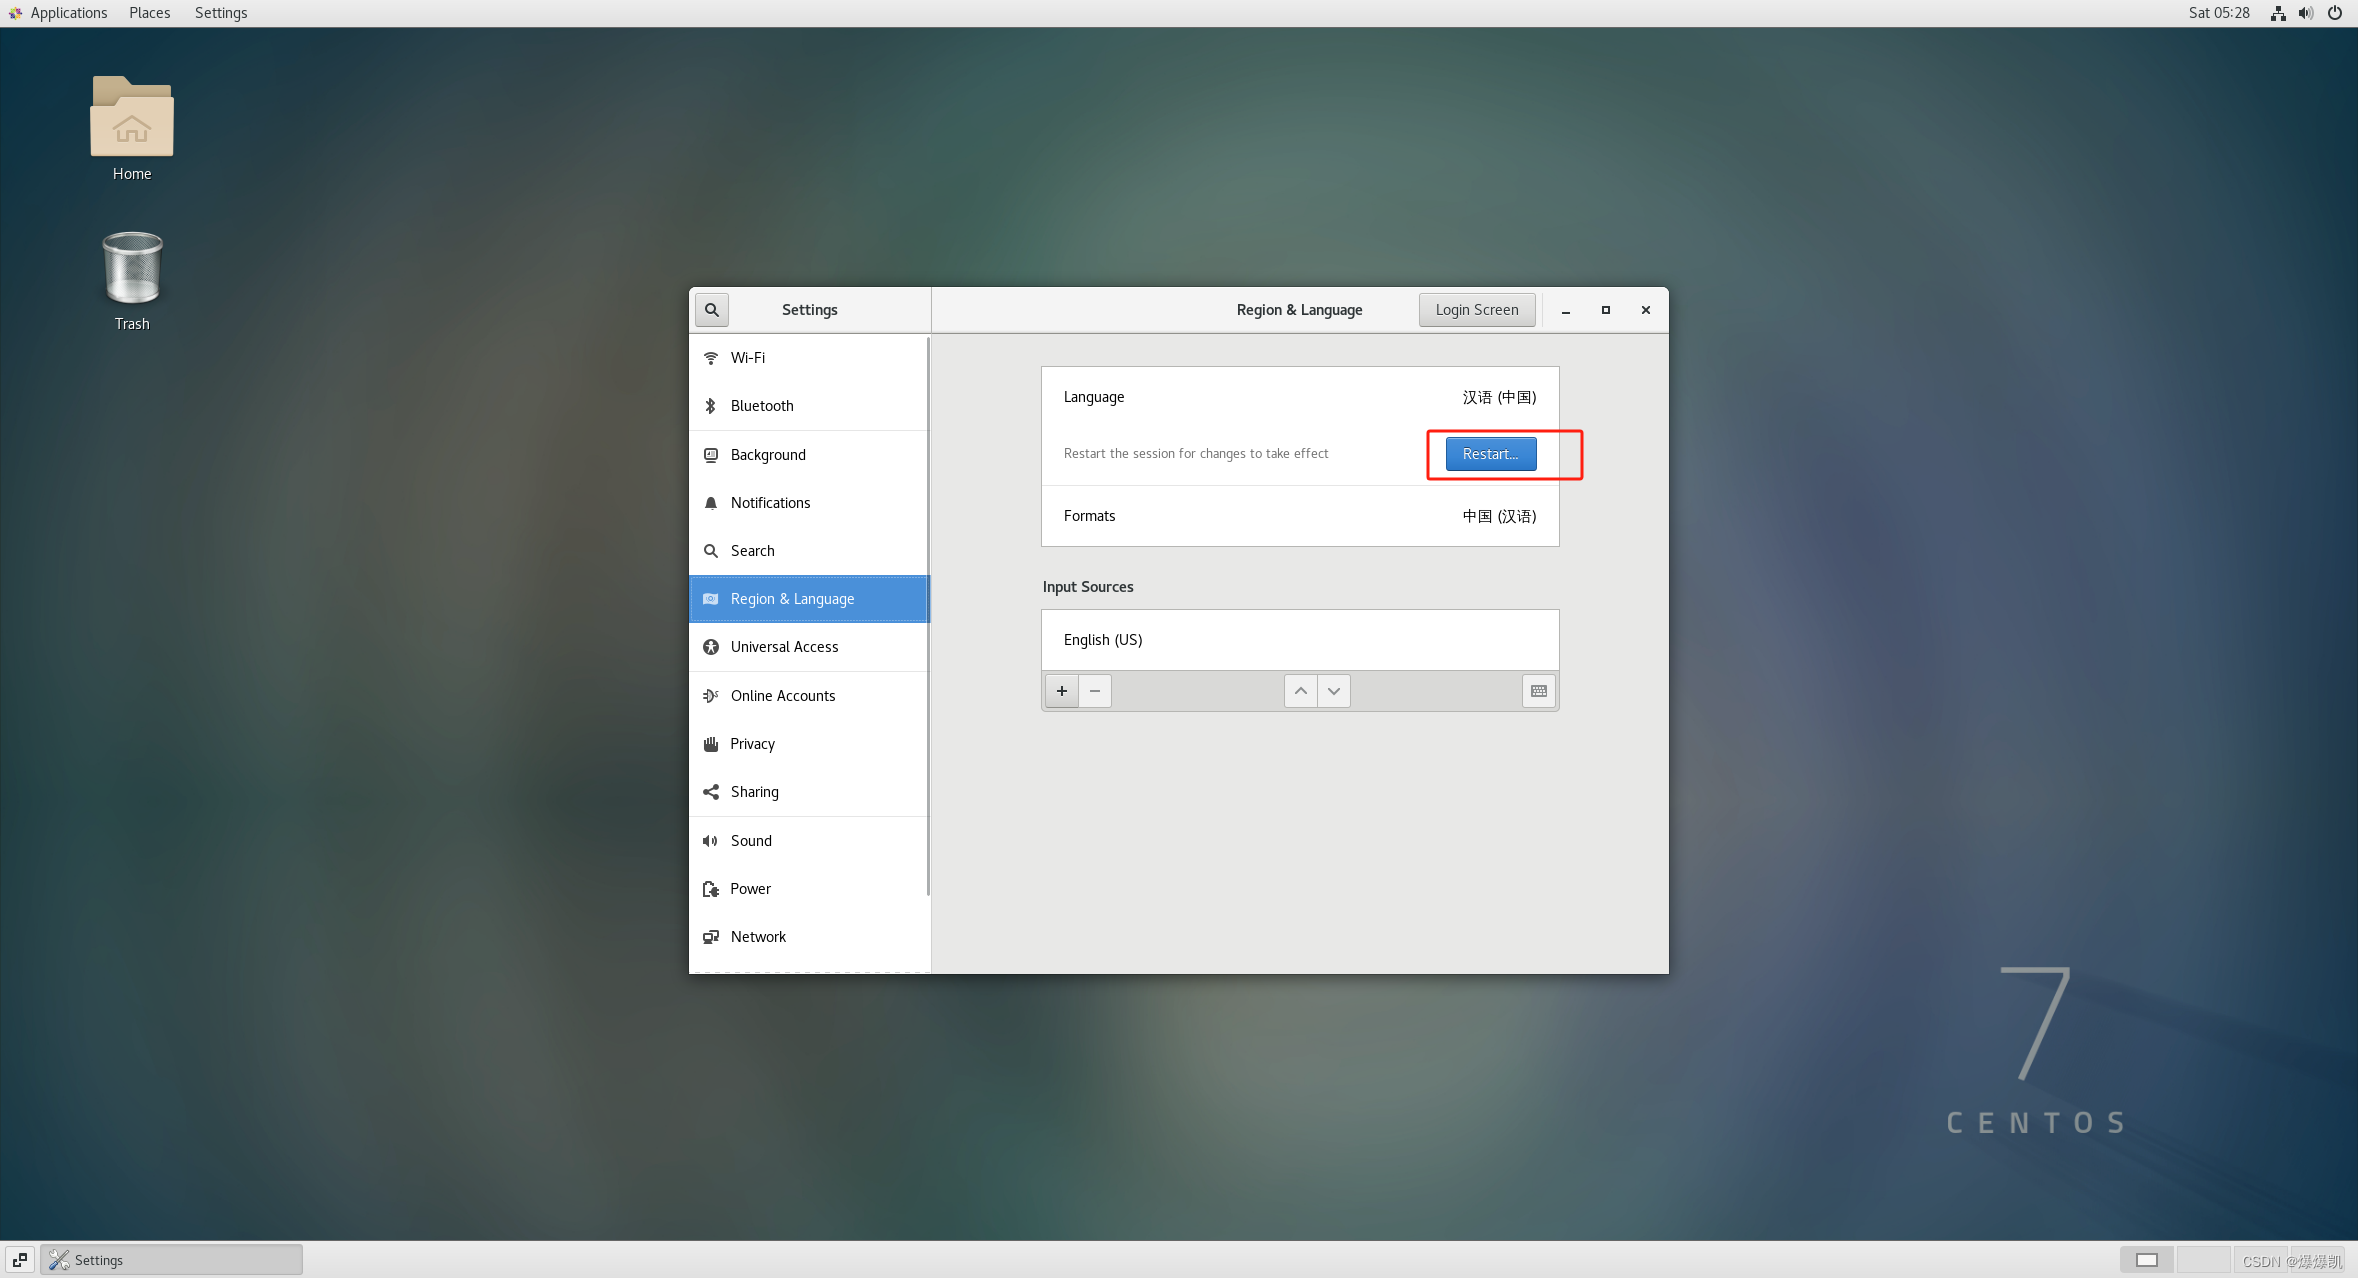Click the Power battery icon in sidebar
The image size is (2358, 1278).
tap(711, 889)
